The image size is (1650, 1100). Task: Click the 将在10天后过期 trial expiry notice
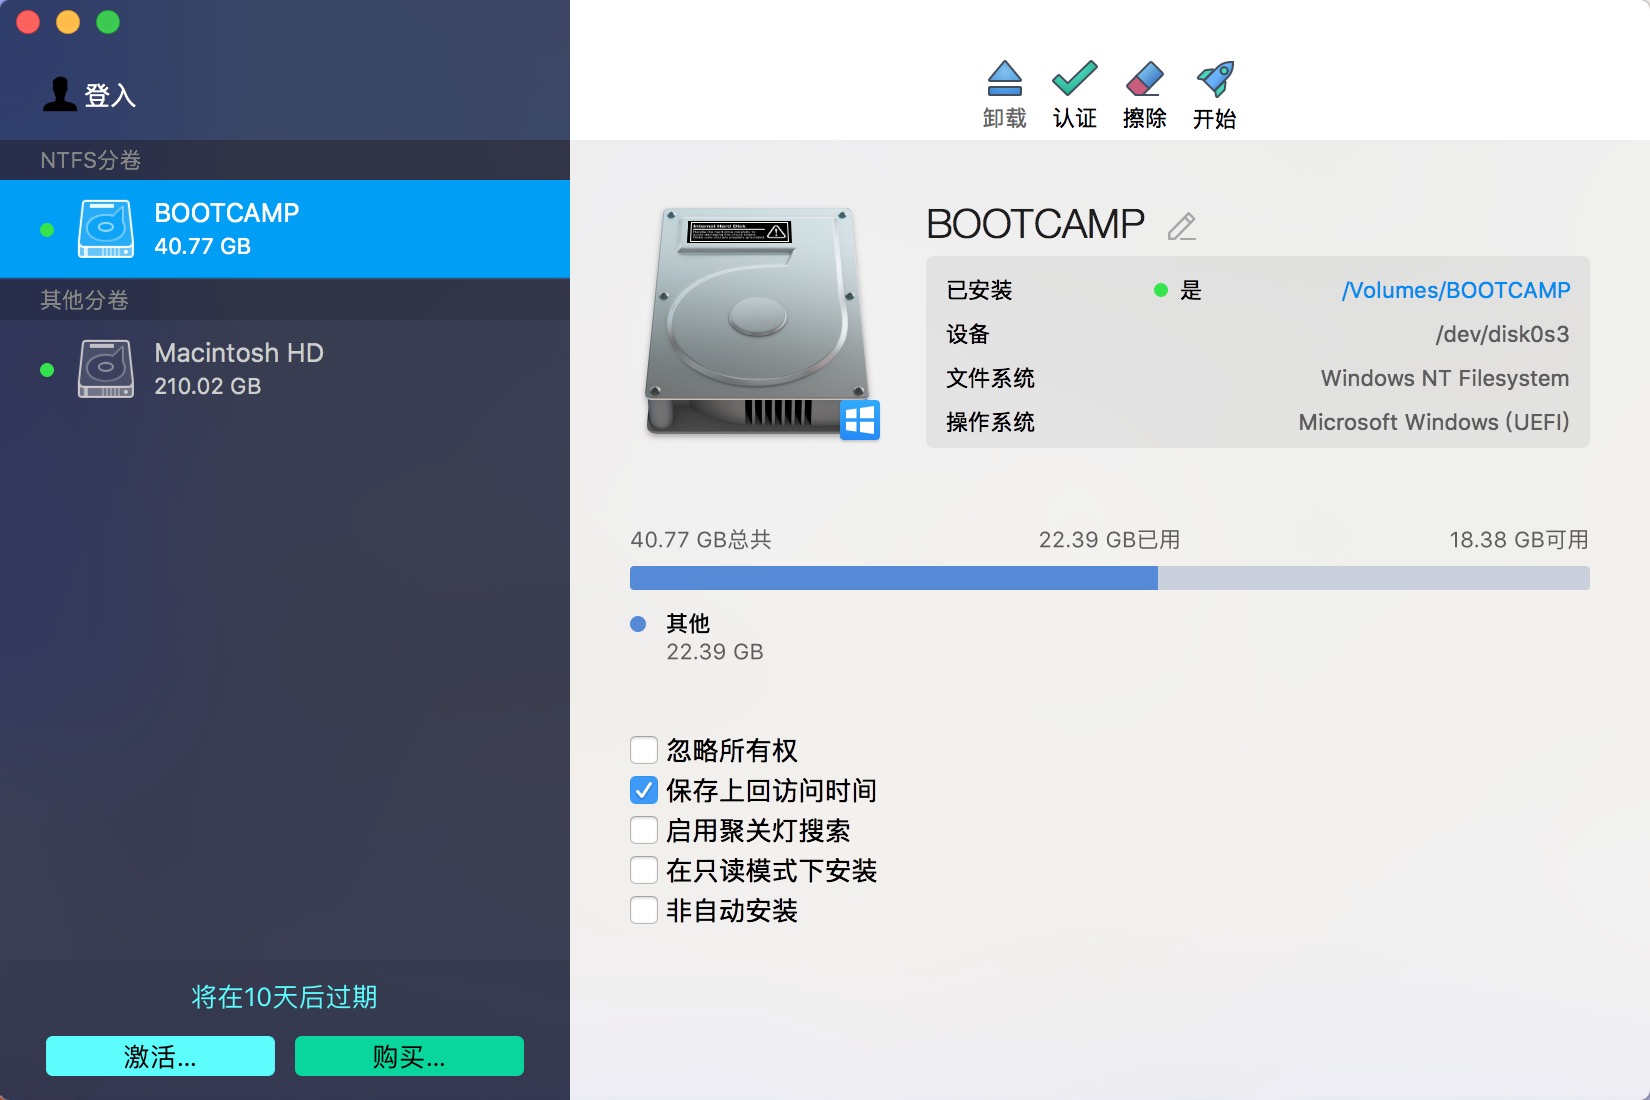click(x=284, y=997)
